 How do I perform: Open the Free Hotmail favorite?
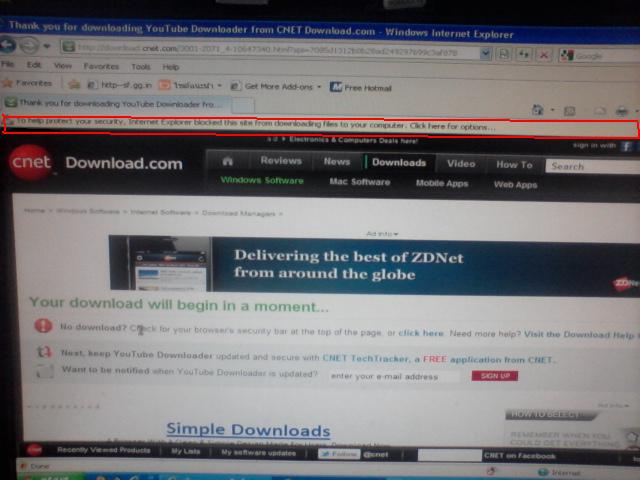(361, 87)
